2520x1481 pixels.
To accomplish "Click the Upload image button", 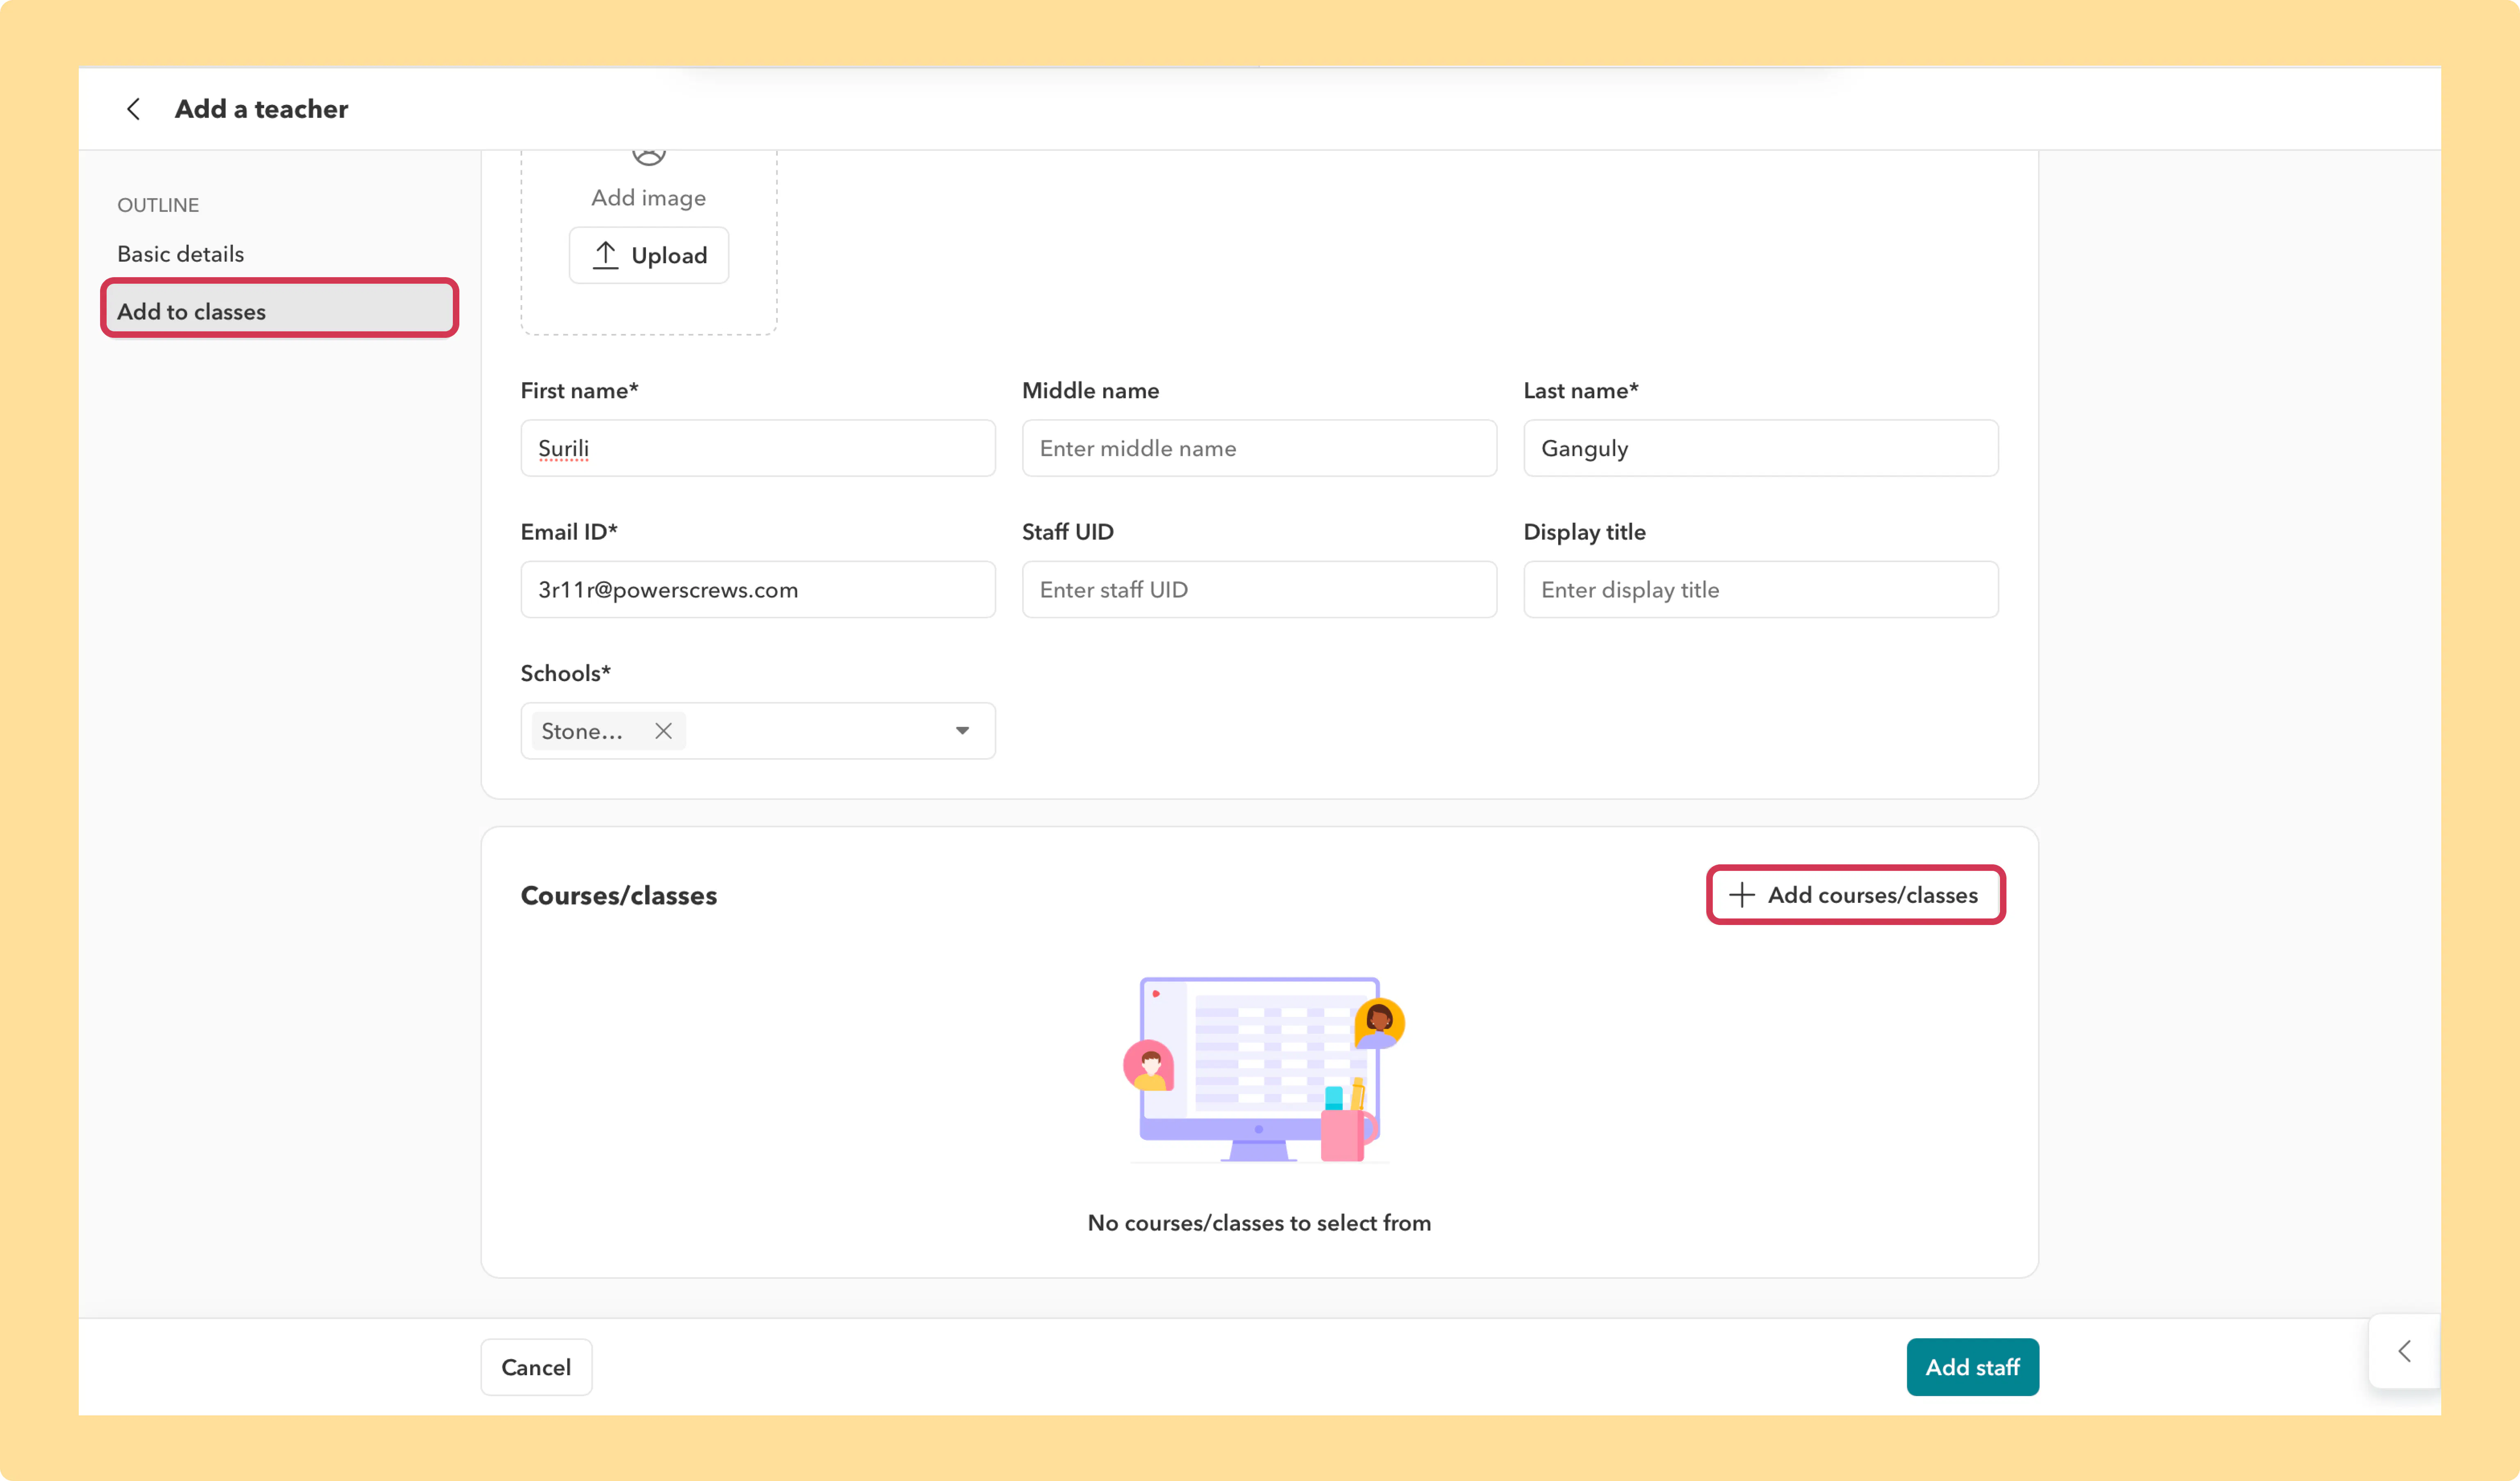I will (649, 255).
